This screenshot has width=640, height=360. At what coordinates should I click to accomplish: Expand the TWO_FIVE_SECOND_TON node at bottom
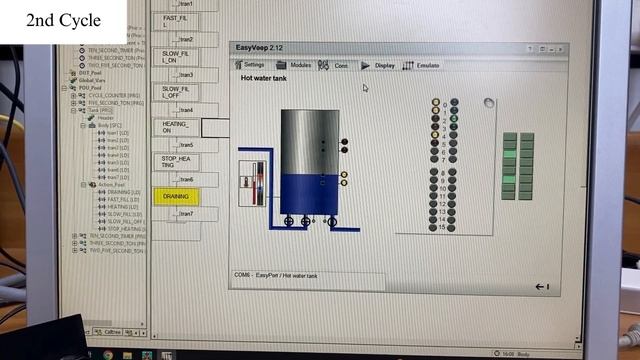point(74,251)
